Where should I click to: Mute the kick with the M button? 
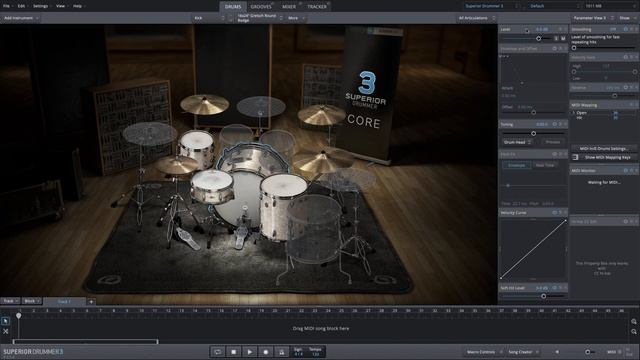click(563, 38)
